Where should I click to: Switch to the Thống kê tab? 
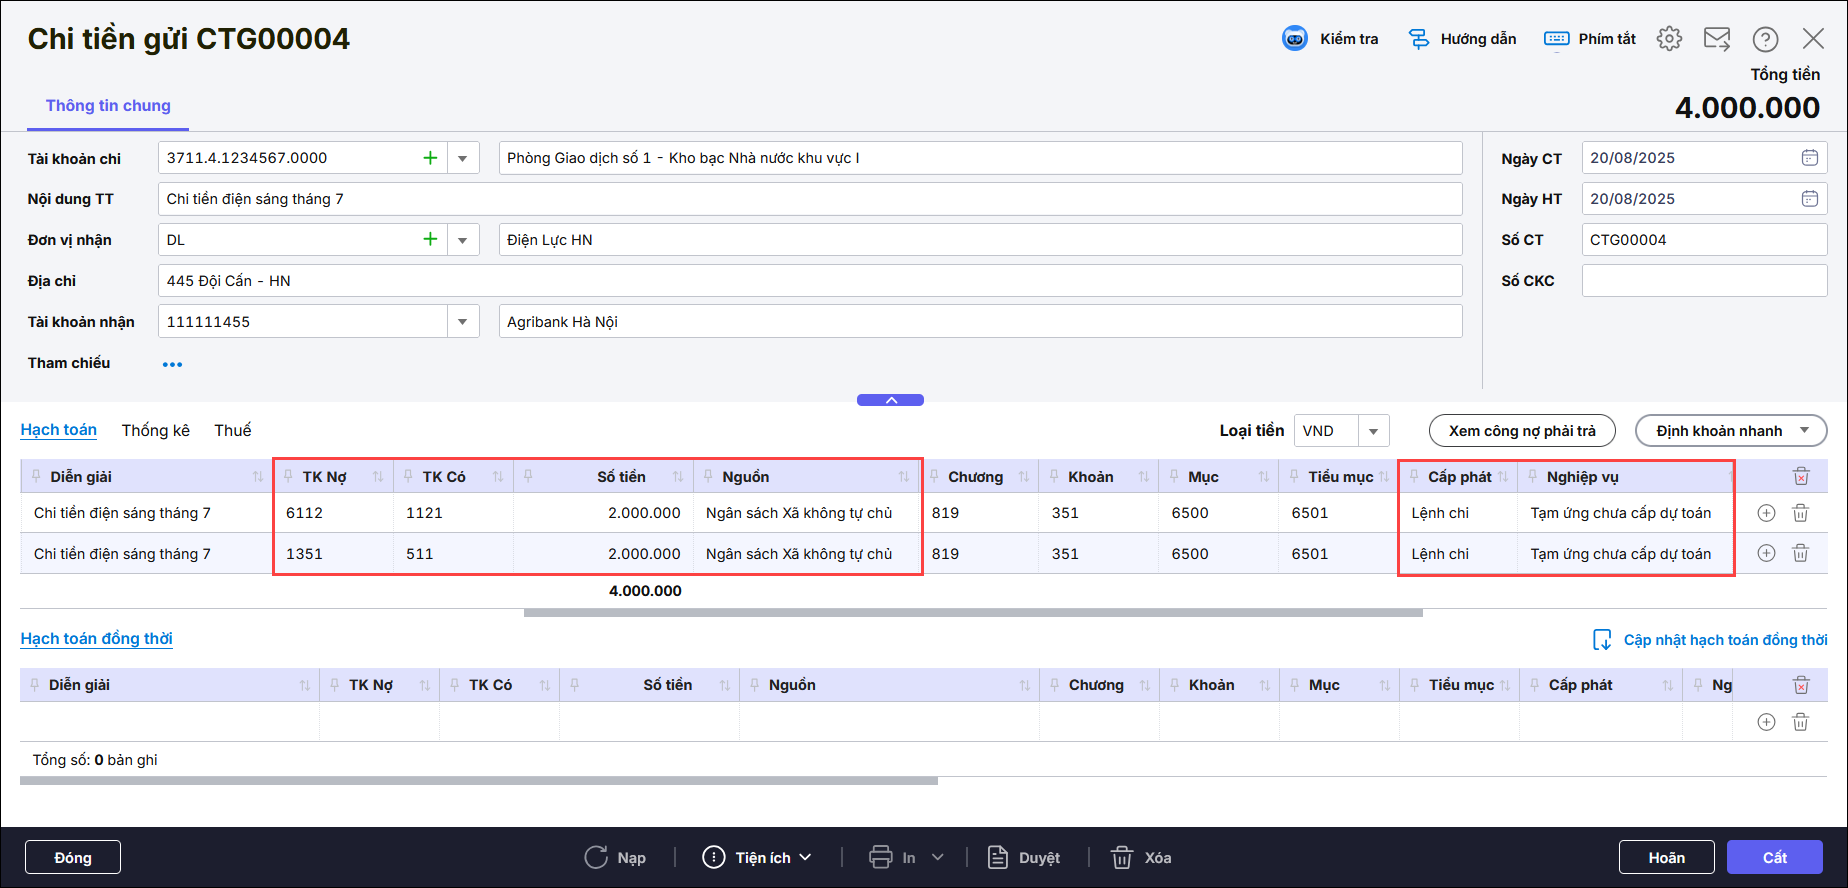coord(155,430)
